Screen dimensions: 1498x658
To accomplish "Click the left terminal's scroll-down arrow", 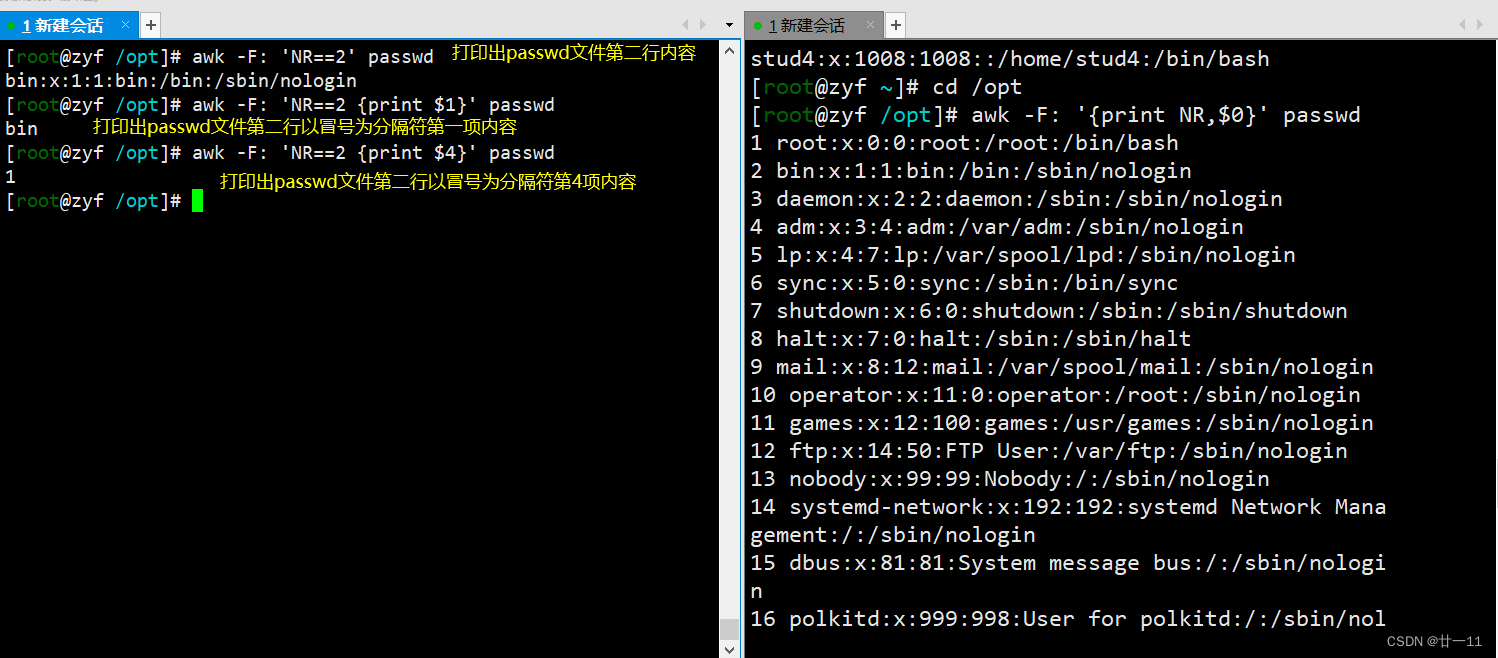I will coord(729,649).
